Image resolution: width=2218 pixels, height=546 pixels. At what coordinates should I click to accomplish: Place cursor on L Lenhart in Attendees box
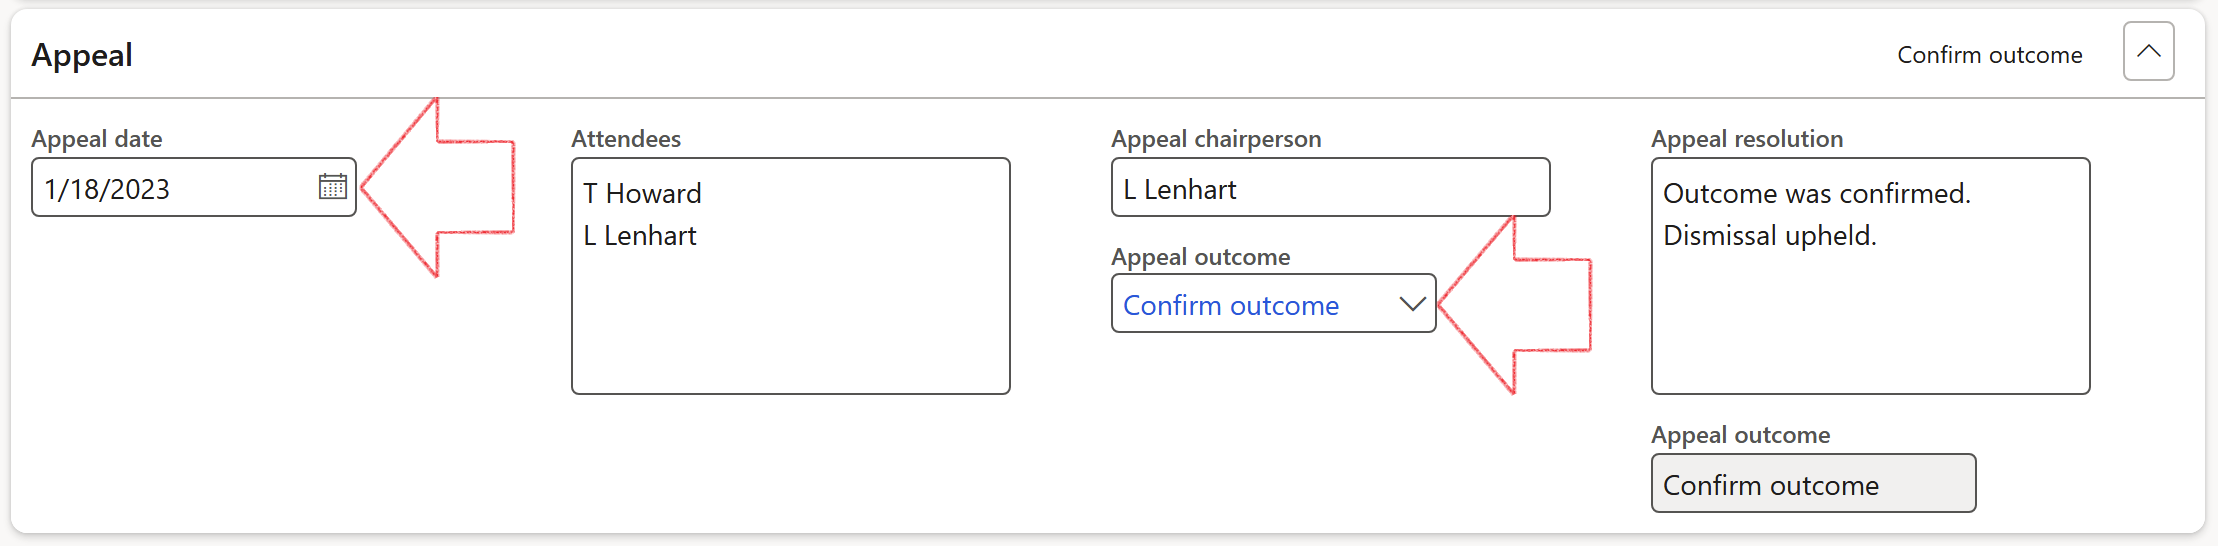point(640,236)
